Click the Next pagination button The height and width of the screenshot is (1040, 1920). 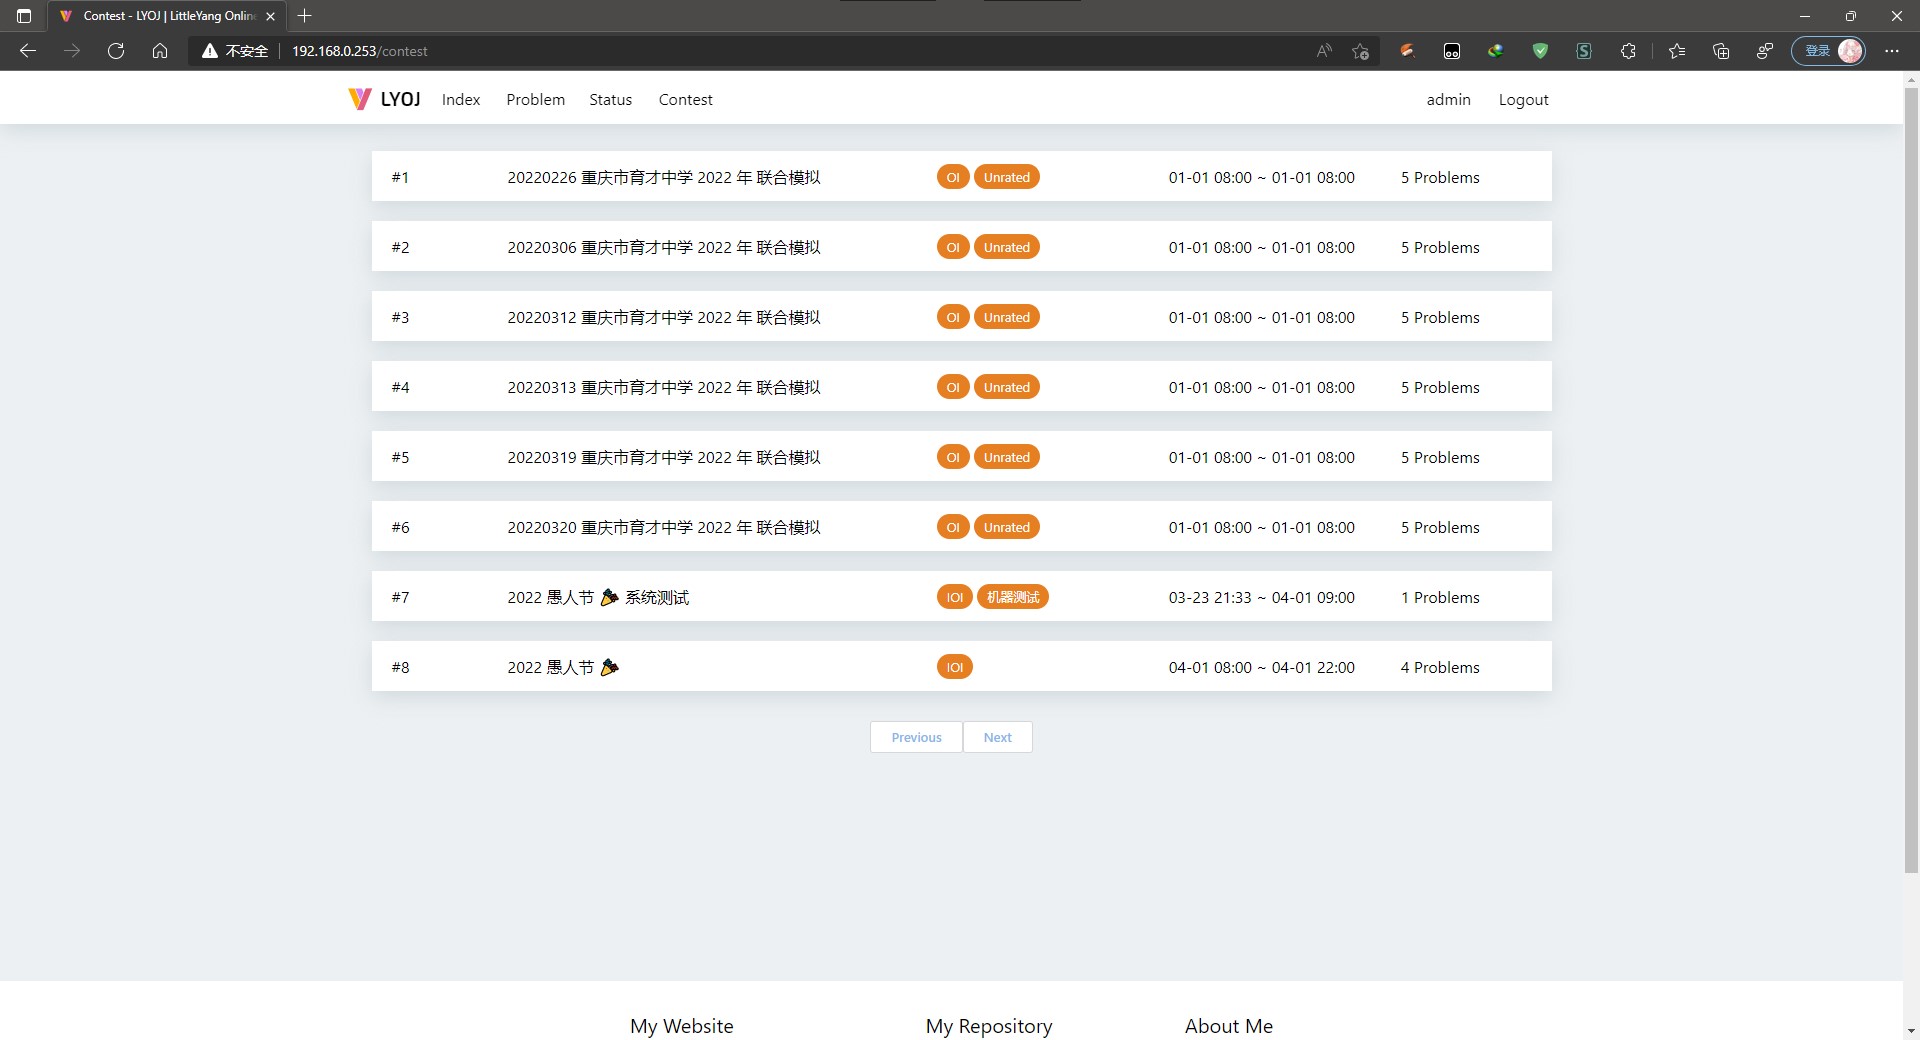tap(997, 737)
